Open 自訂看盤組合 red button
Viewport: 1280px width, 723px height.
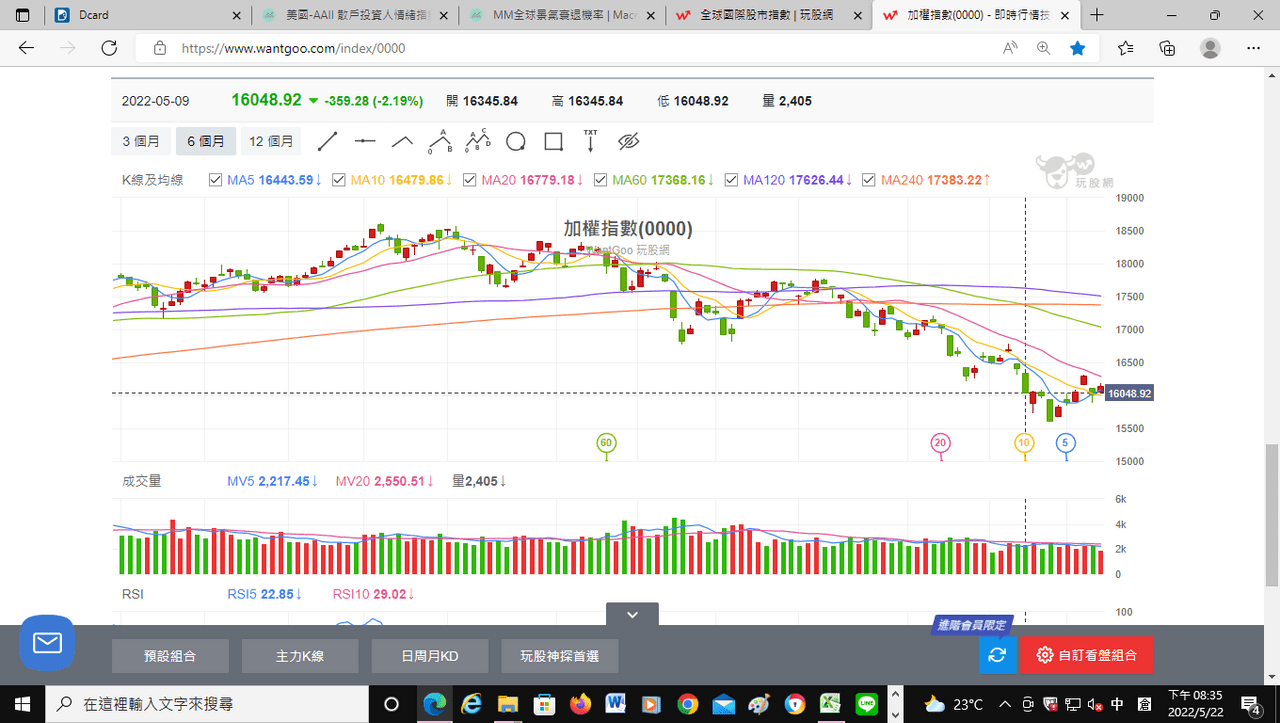point(1086,655)
